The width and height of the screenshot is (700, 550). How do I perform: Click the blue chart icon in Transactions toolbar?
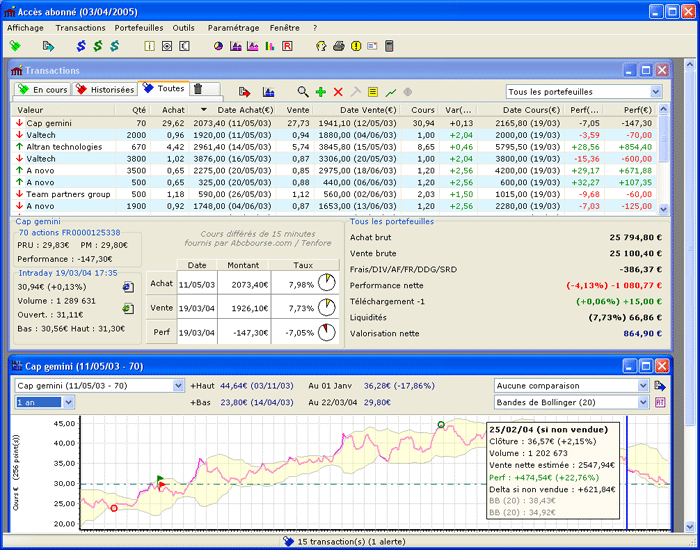(269, 92)
